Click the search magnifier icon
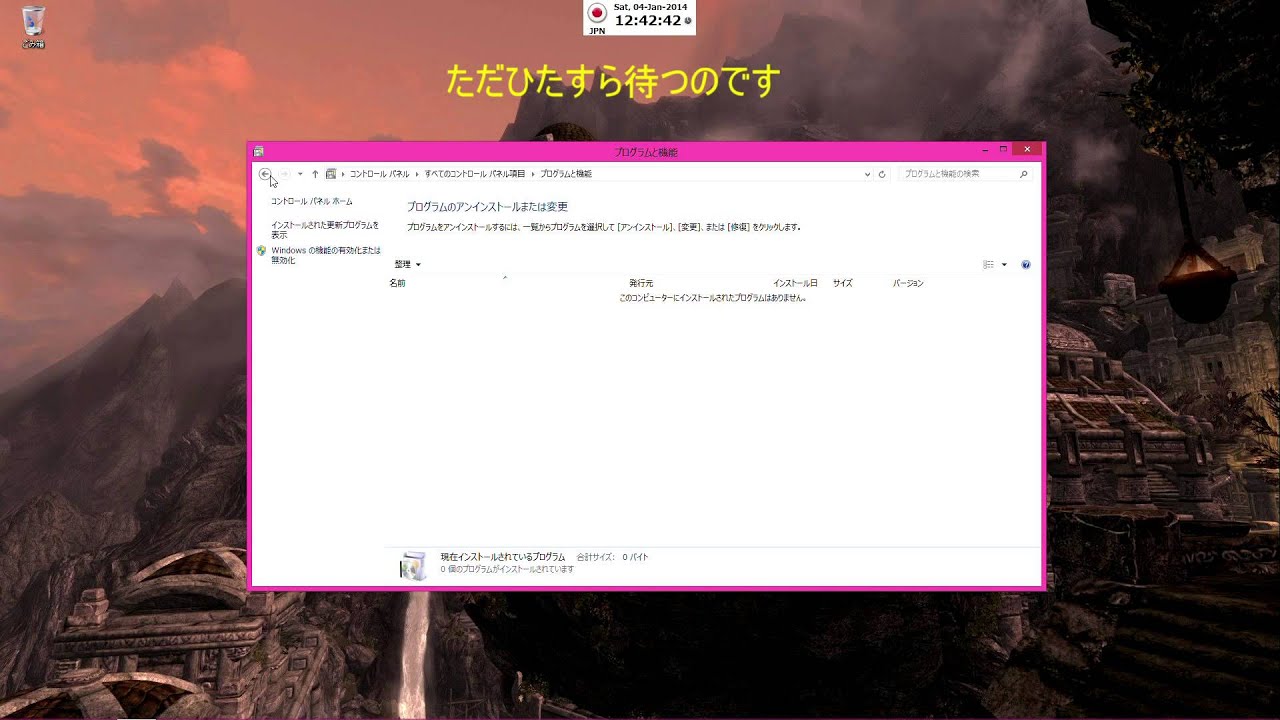 [x=1024, y=174]
